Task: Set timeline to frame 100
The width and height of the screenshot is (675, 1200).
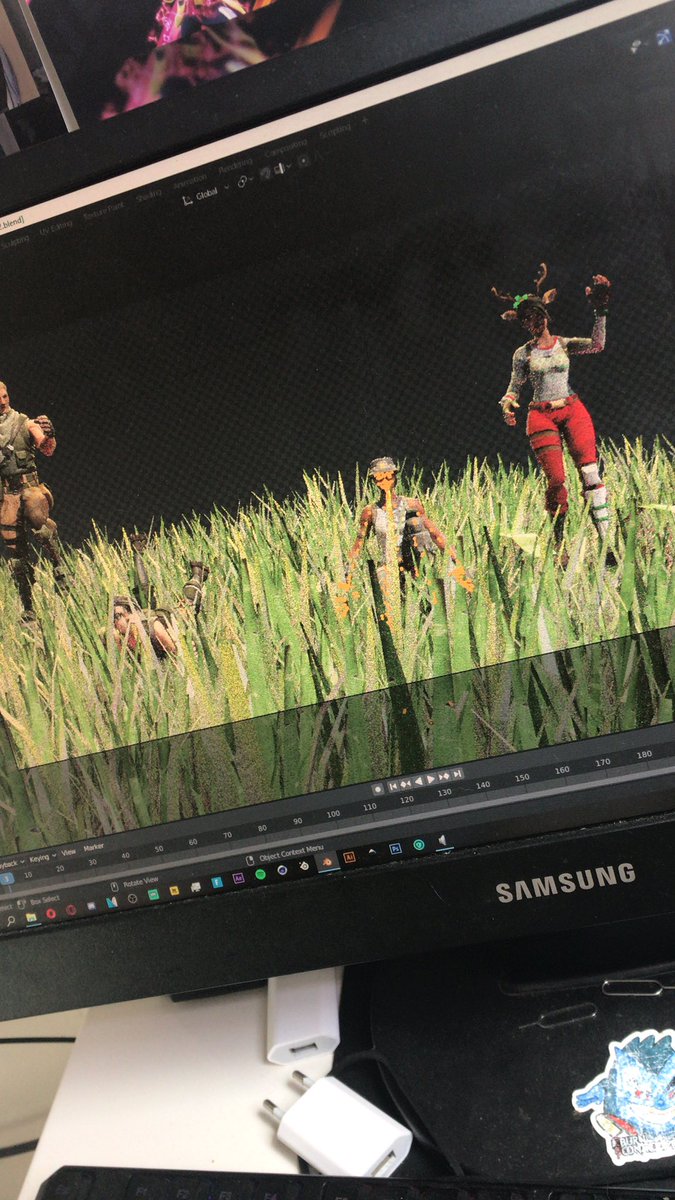Action: point(333,814)
